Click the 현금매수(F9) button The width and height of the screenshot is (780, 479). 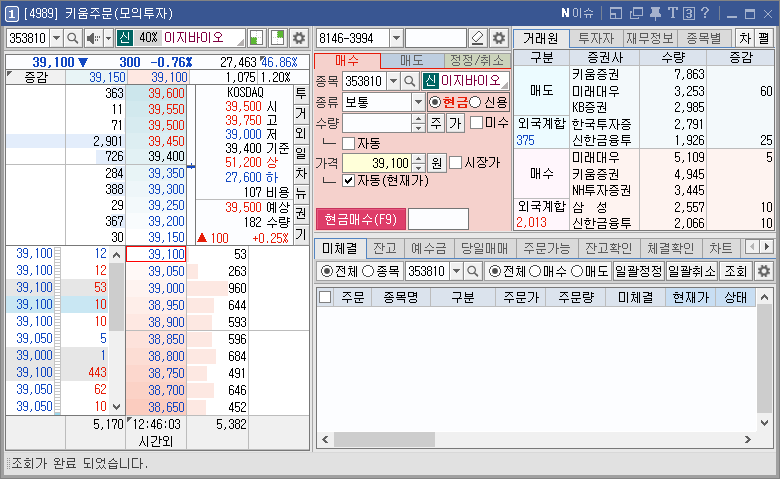click(x=361, y=219)
